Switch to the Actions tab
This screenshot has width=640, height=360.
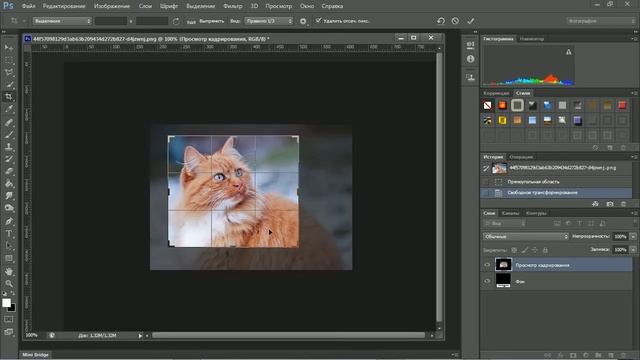click(x=521, y=157)
